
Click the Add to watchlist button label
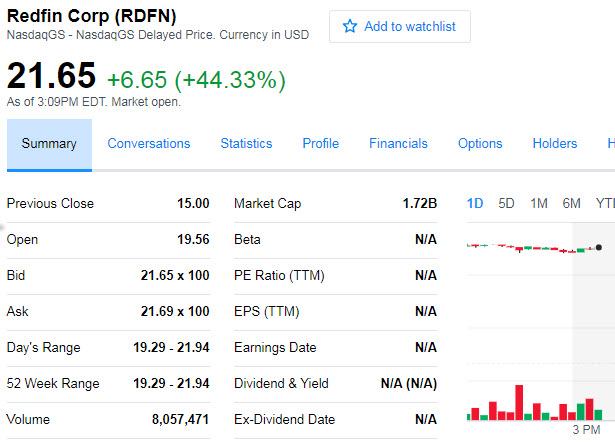(x=410, y=26)
